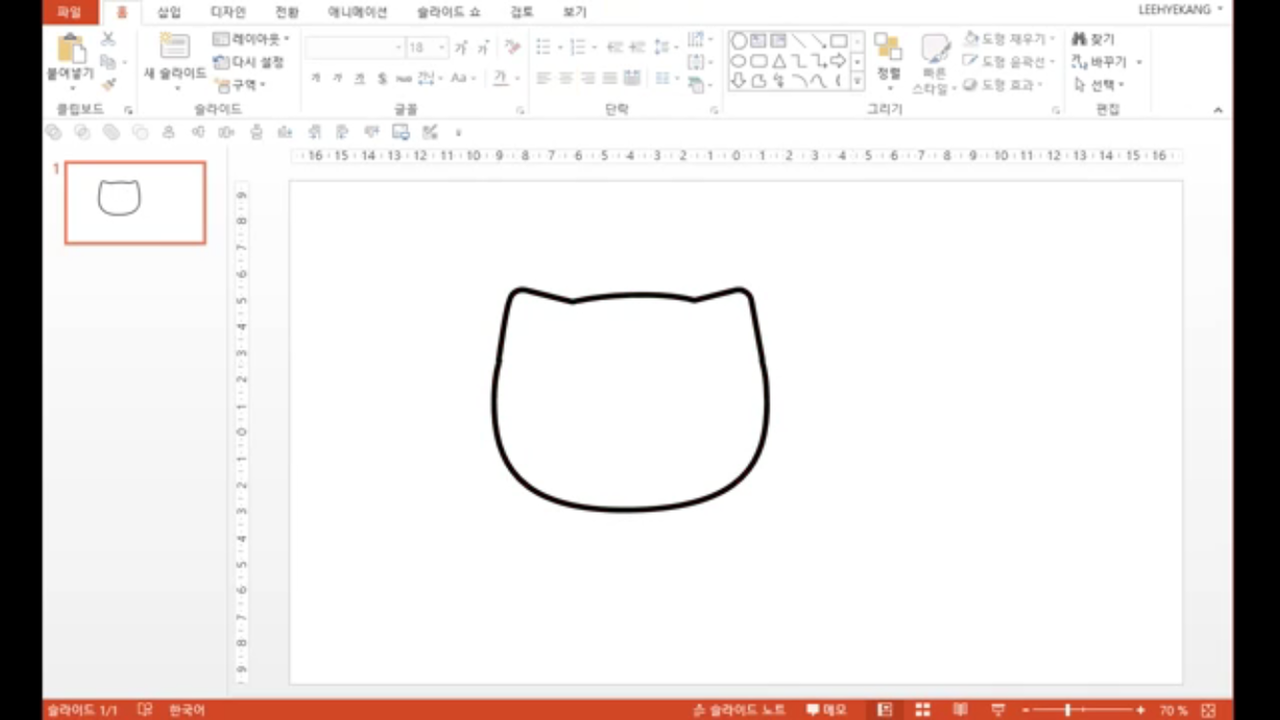Select the down arrow shape in gallery
1280x720 pixels.
click(x=739, y=81)
